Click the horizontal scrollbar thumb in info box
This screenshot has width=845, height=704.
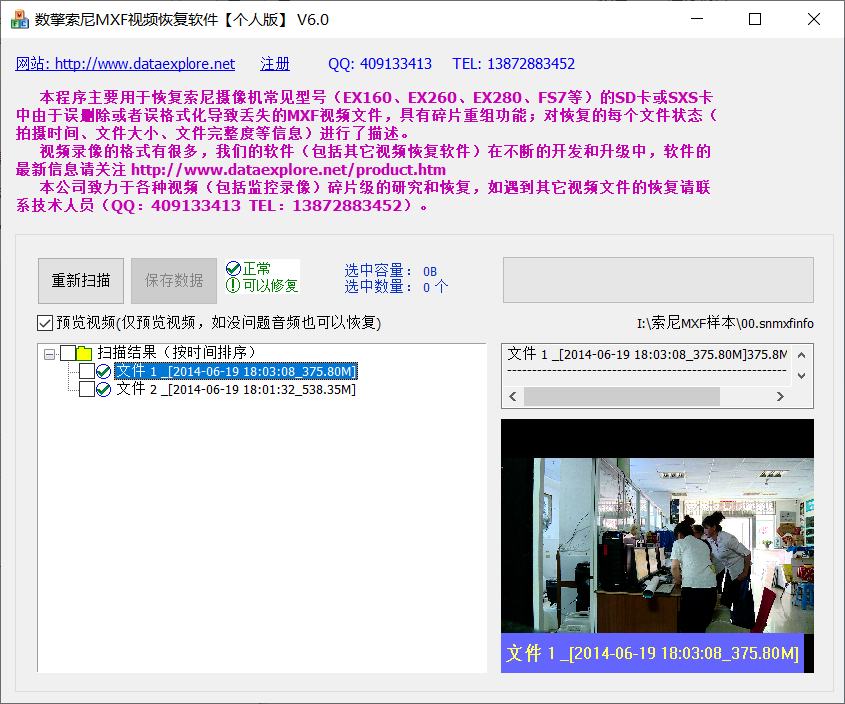point(622,397)
